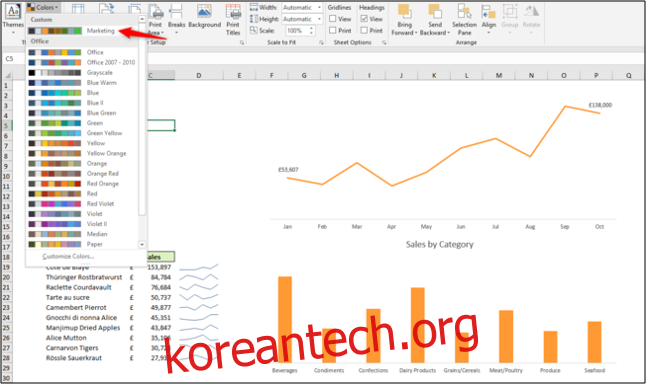Image resolution: width=646 pixels, height=384 pixels.
Task: Select the Bring Forward icon
Action: 404,12
